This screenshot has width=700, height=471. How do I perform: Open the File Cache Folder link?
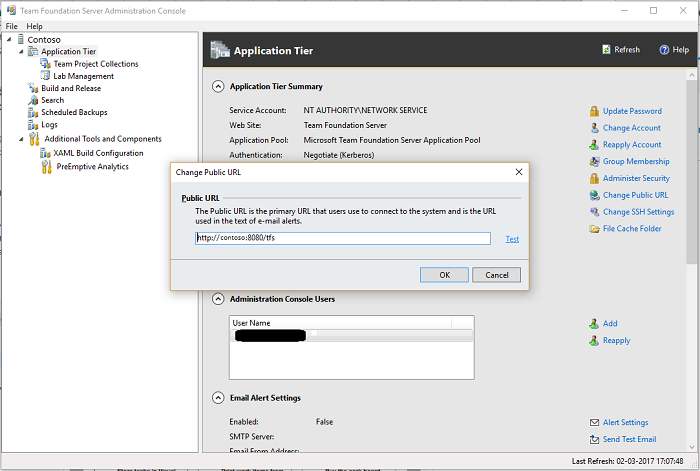pos(632,229)
